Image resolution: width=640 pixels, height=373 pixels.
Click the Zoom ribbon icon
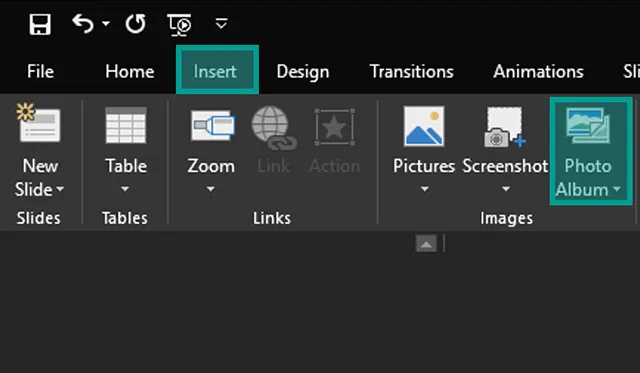tap(212, 126)
